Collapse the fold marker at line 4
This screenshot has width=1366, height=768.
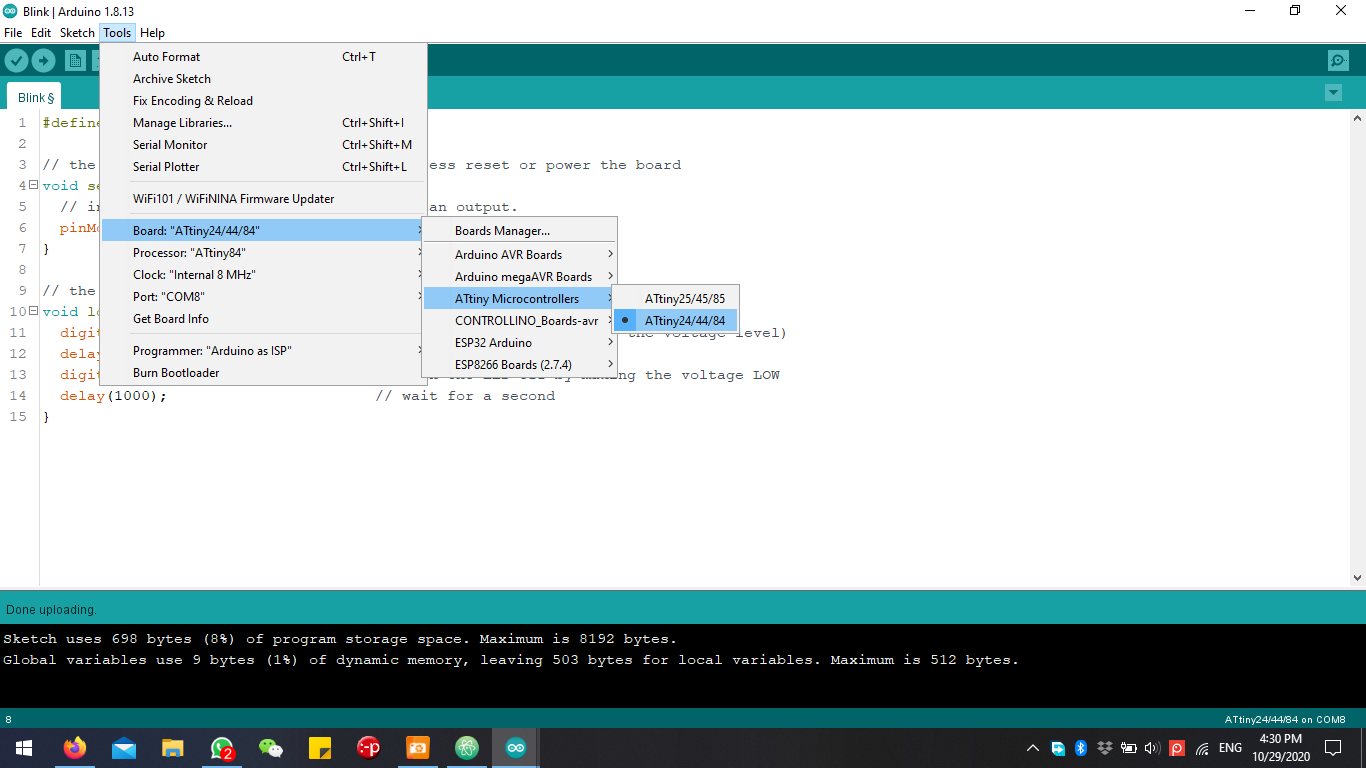point(33,185)
